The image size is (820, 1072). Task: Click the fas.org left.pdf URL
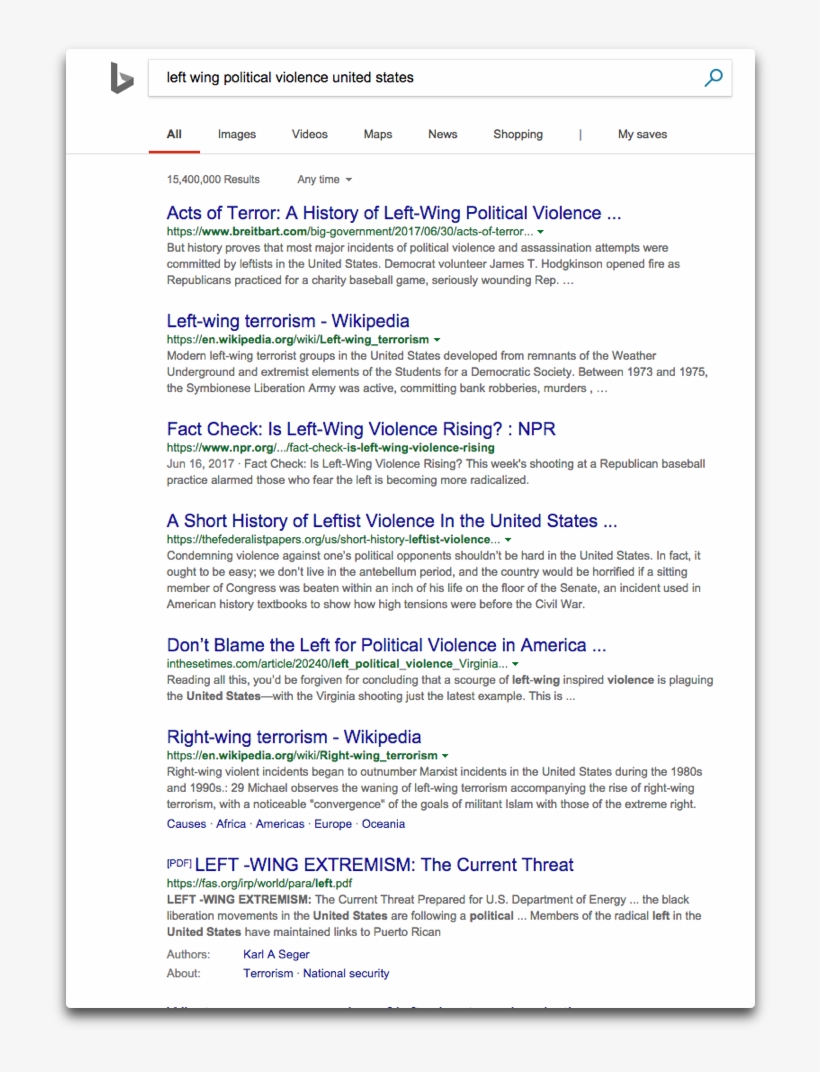coord(259,883)
